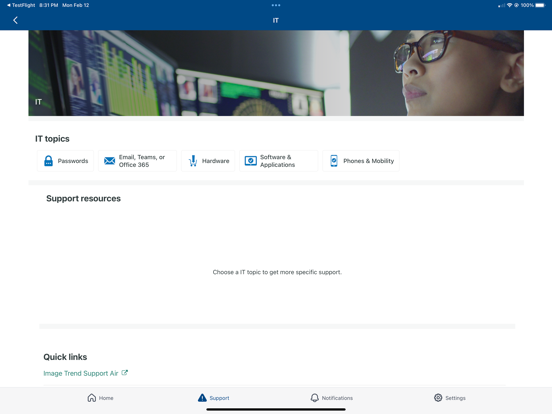Click the Hardware cable icon

click(193, 161)
